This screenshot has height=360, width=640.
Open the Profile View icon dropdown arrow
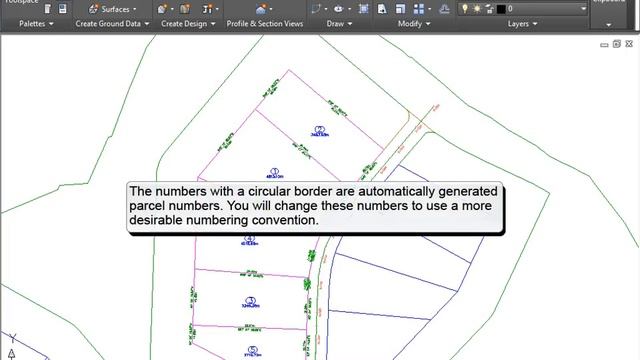pos(271,9)
